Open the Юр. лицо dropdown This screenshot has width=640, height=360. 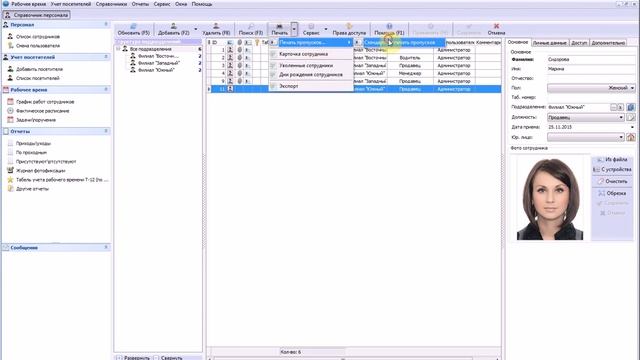pos(586,137)
